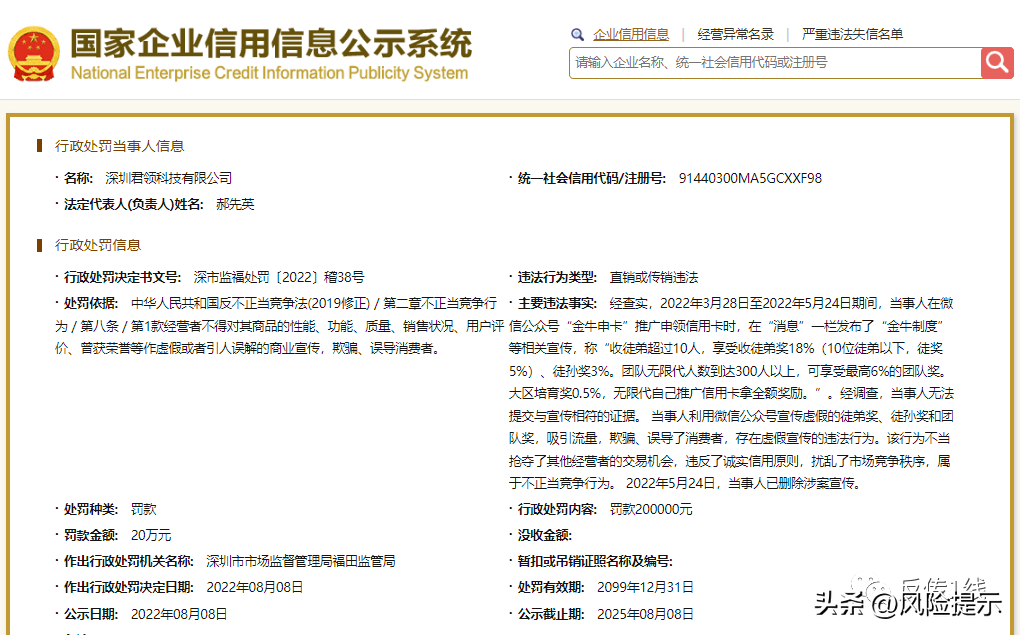The height and width of the screenshot is (635, 1020).
Task: Click the 国家企业信用信息公示系统 site title
Action: point(270,42)
